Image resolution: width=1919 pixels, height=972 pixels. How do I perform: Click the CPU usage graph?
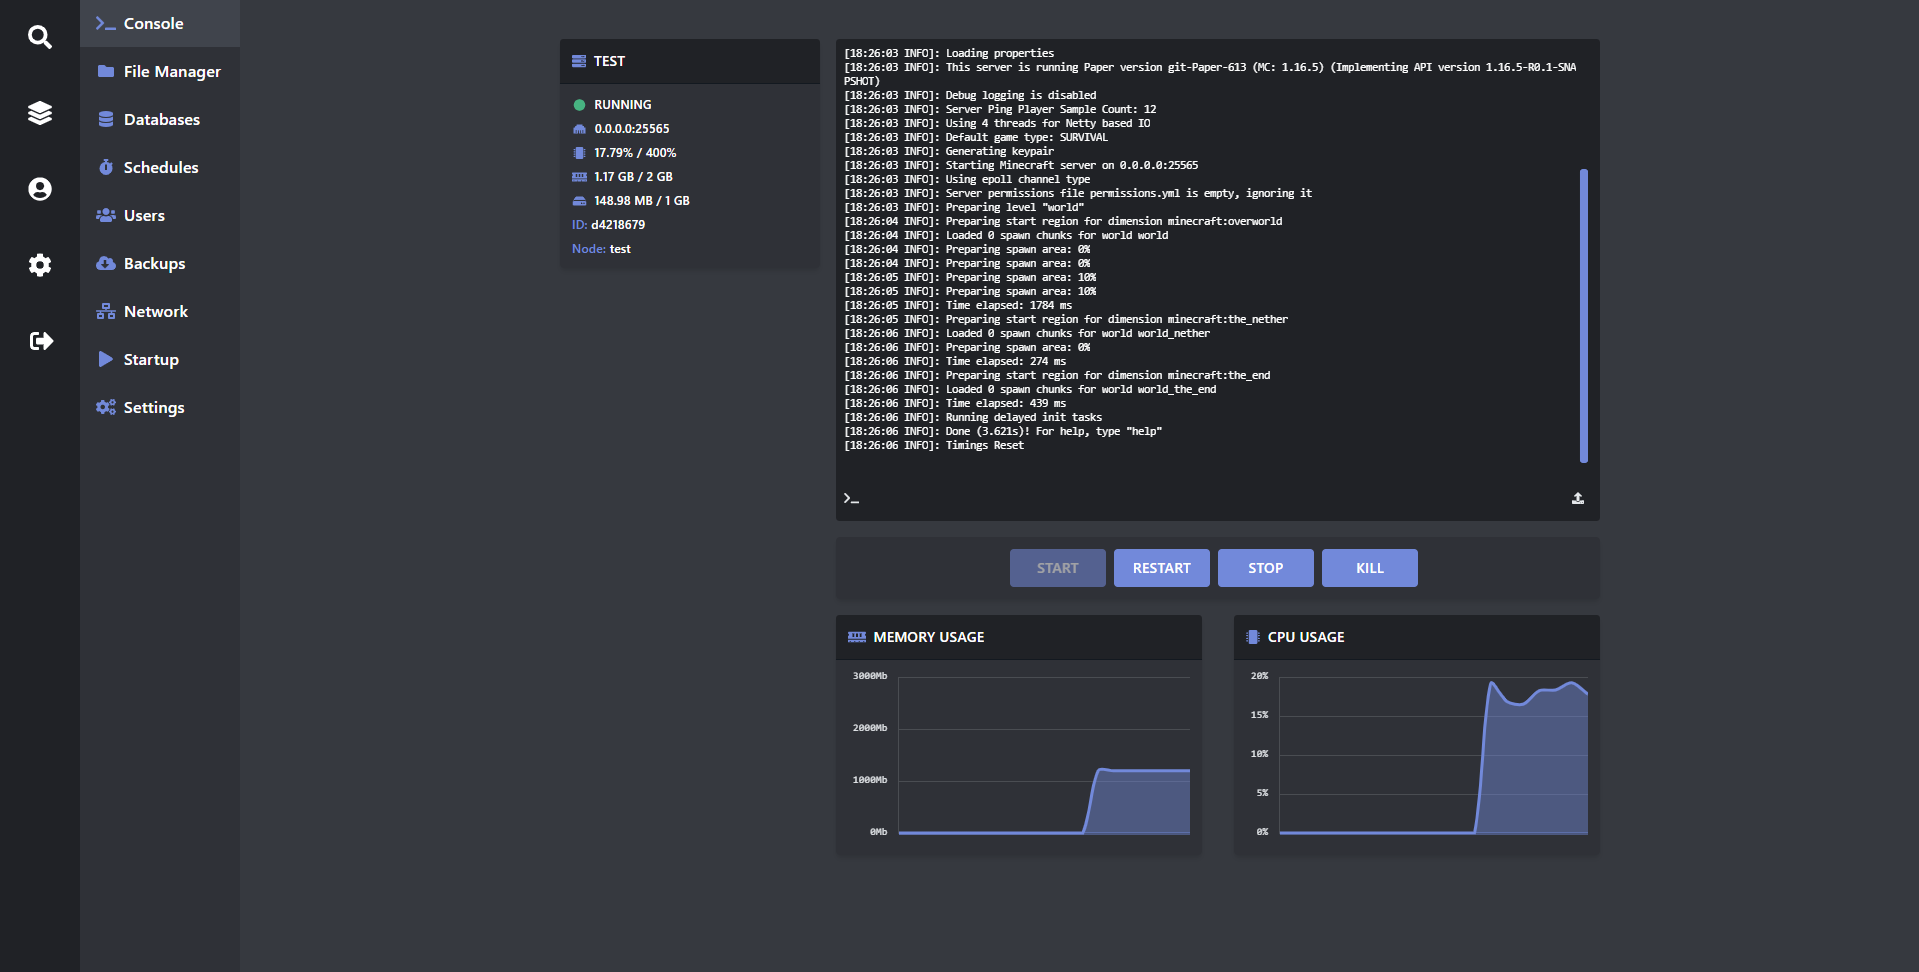pos(1433,755)
